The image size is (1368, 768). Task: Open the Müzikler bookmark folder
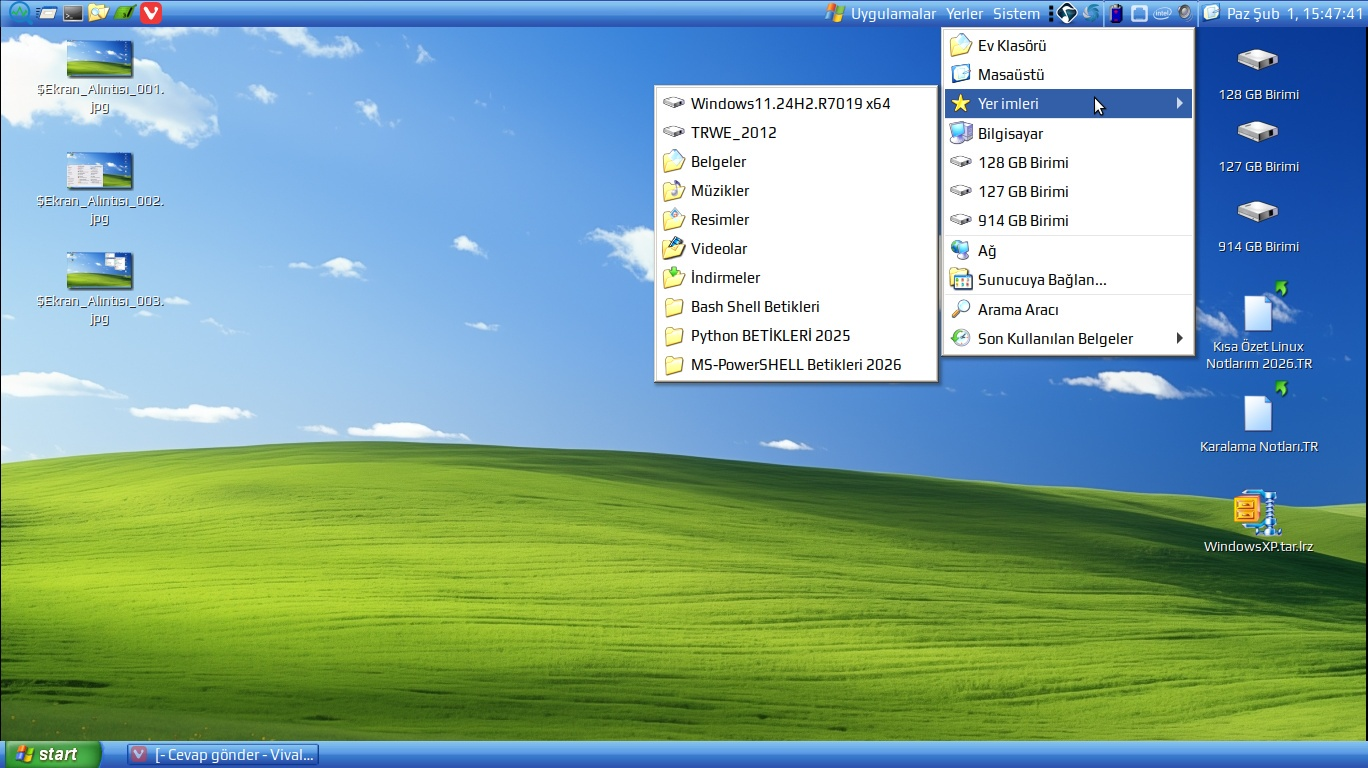point(796,190)
